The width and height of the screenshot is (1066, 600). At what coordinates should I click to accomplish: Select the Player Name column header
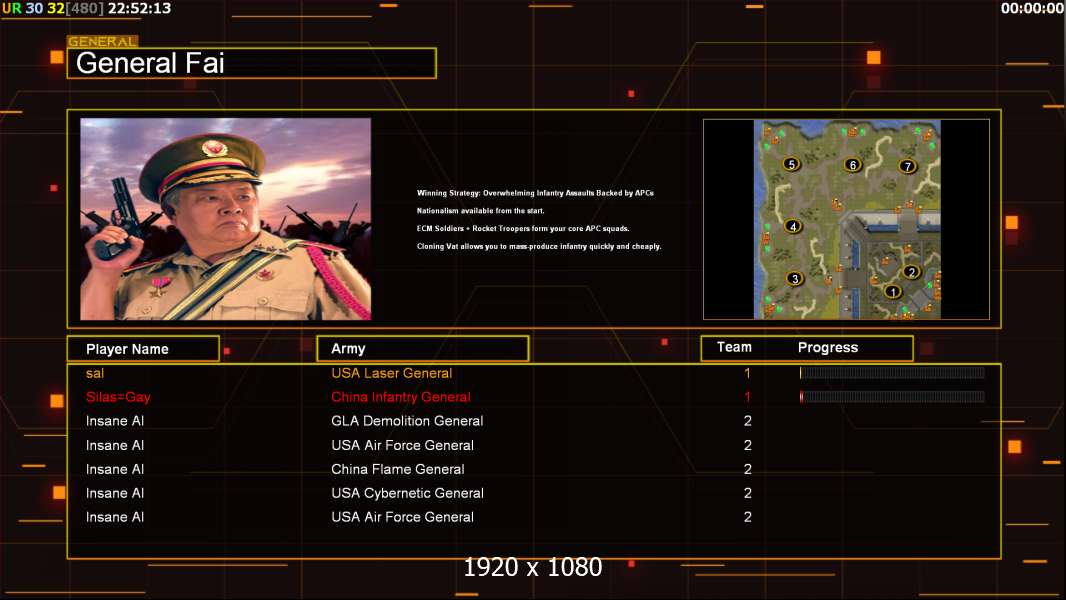tap(143, 349)
